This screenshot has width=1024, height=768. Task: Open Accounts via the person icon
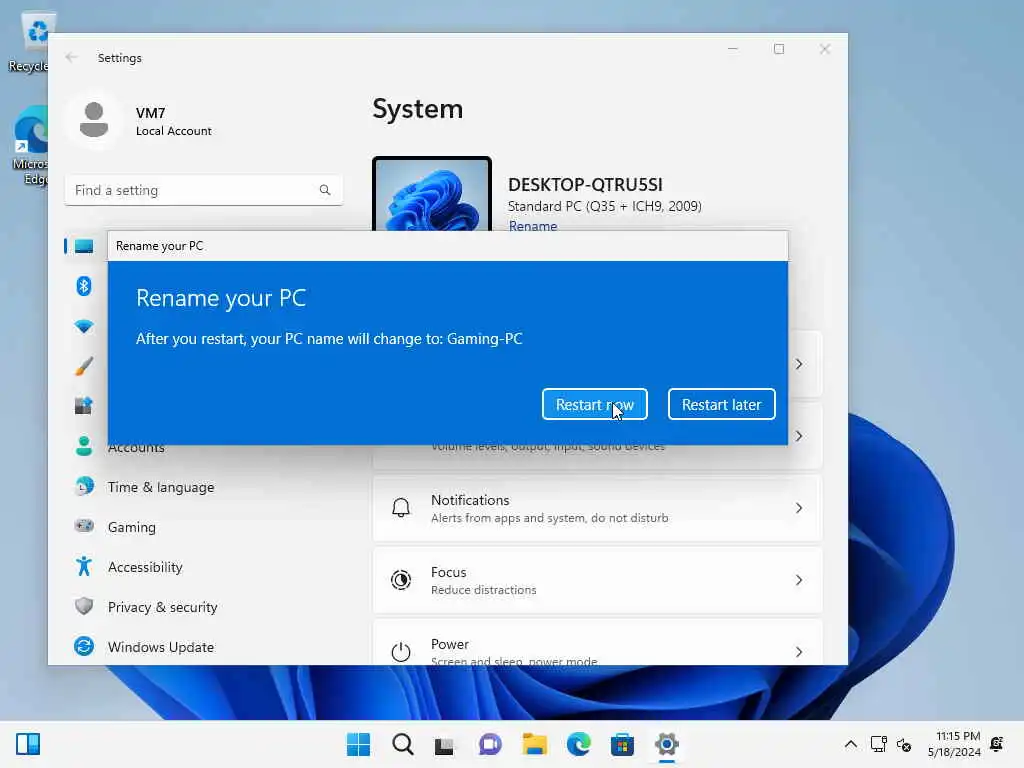(84, 447)
